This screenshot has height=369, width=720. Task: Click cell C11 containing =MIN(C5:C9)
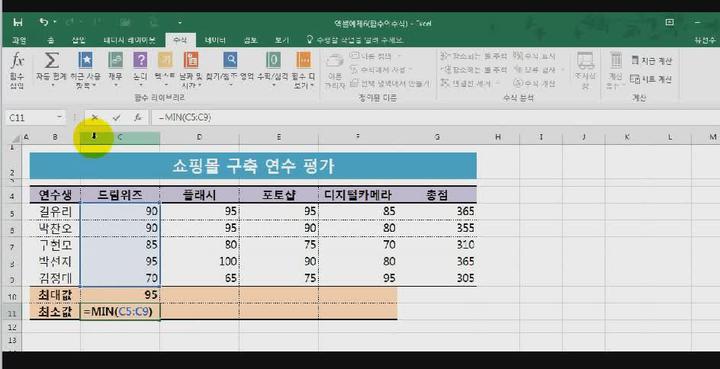tap(120, 312)
